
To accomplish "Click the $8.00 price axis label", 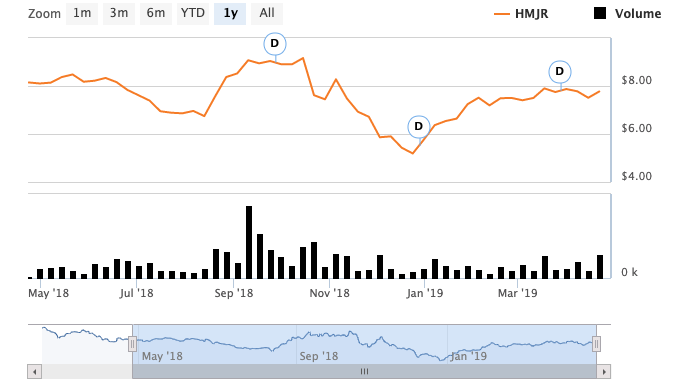I will 636,80.
